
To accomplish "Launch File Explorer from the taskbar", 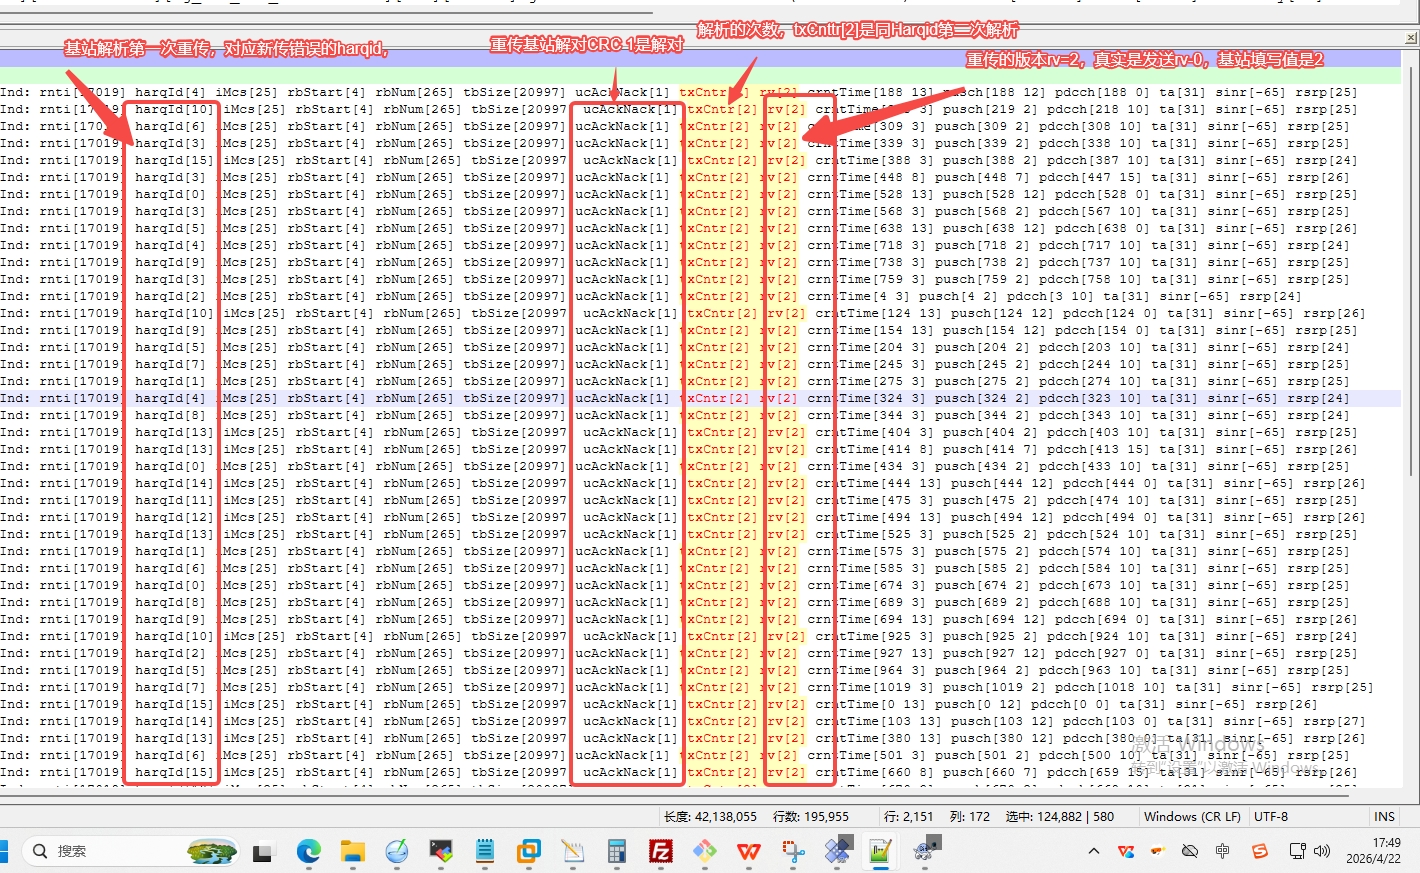I will pos(352,851).
